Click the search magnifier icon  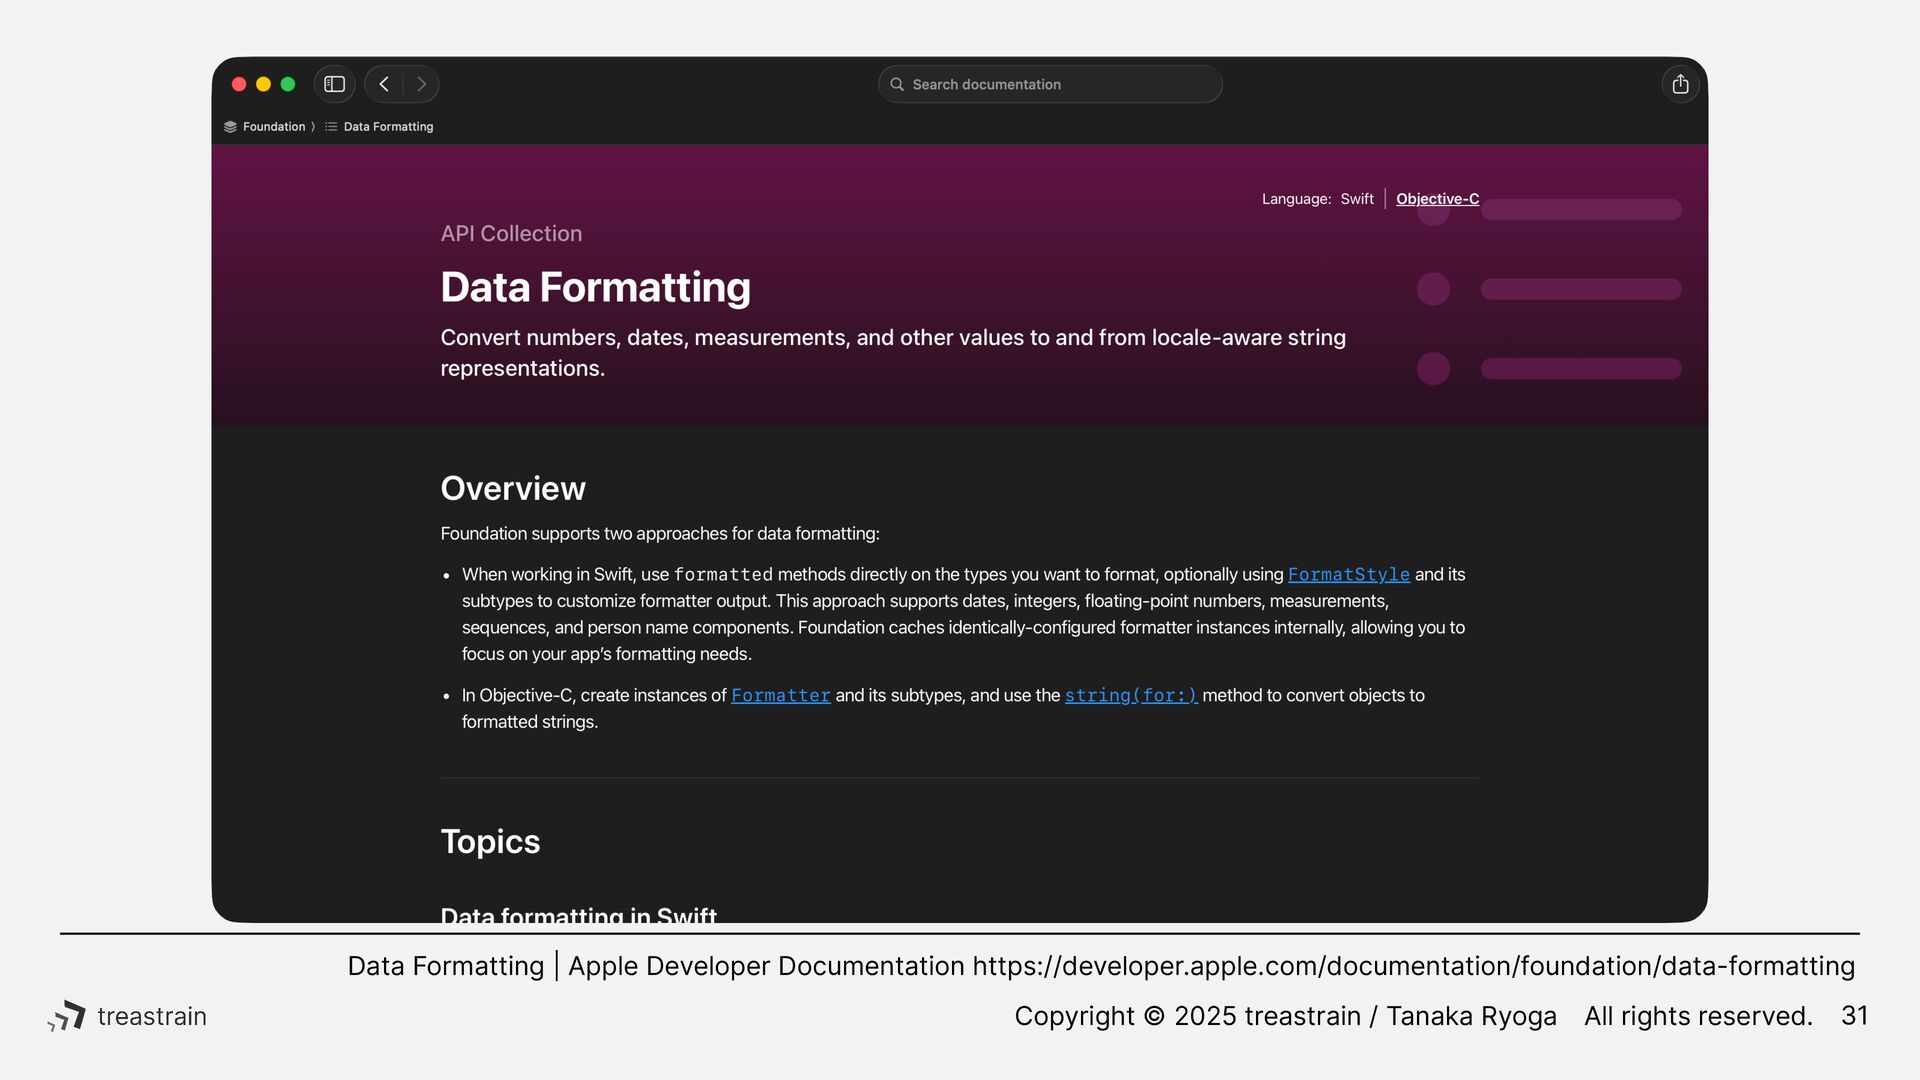[897, 84]
